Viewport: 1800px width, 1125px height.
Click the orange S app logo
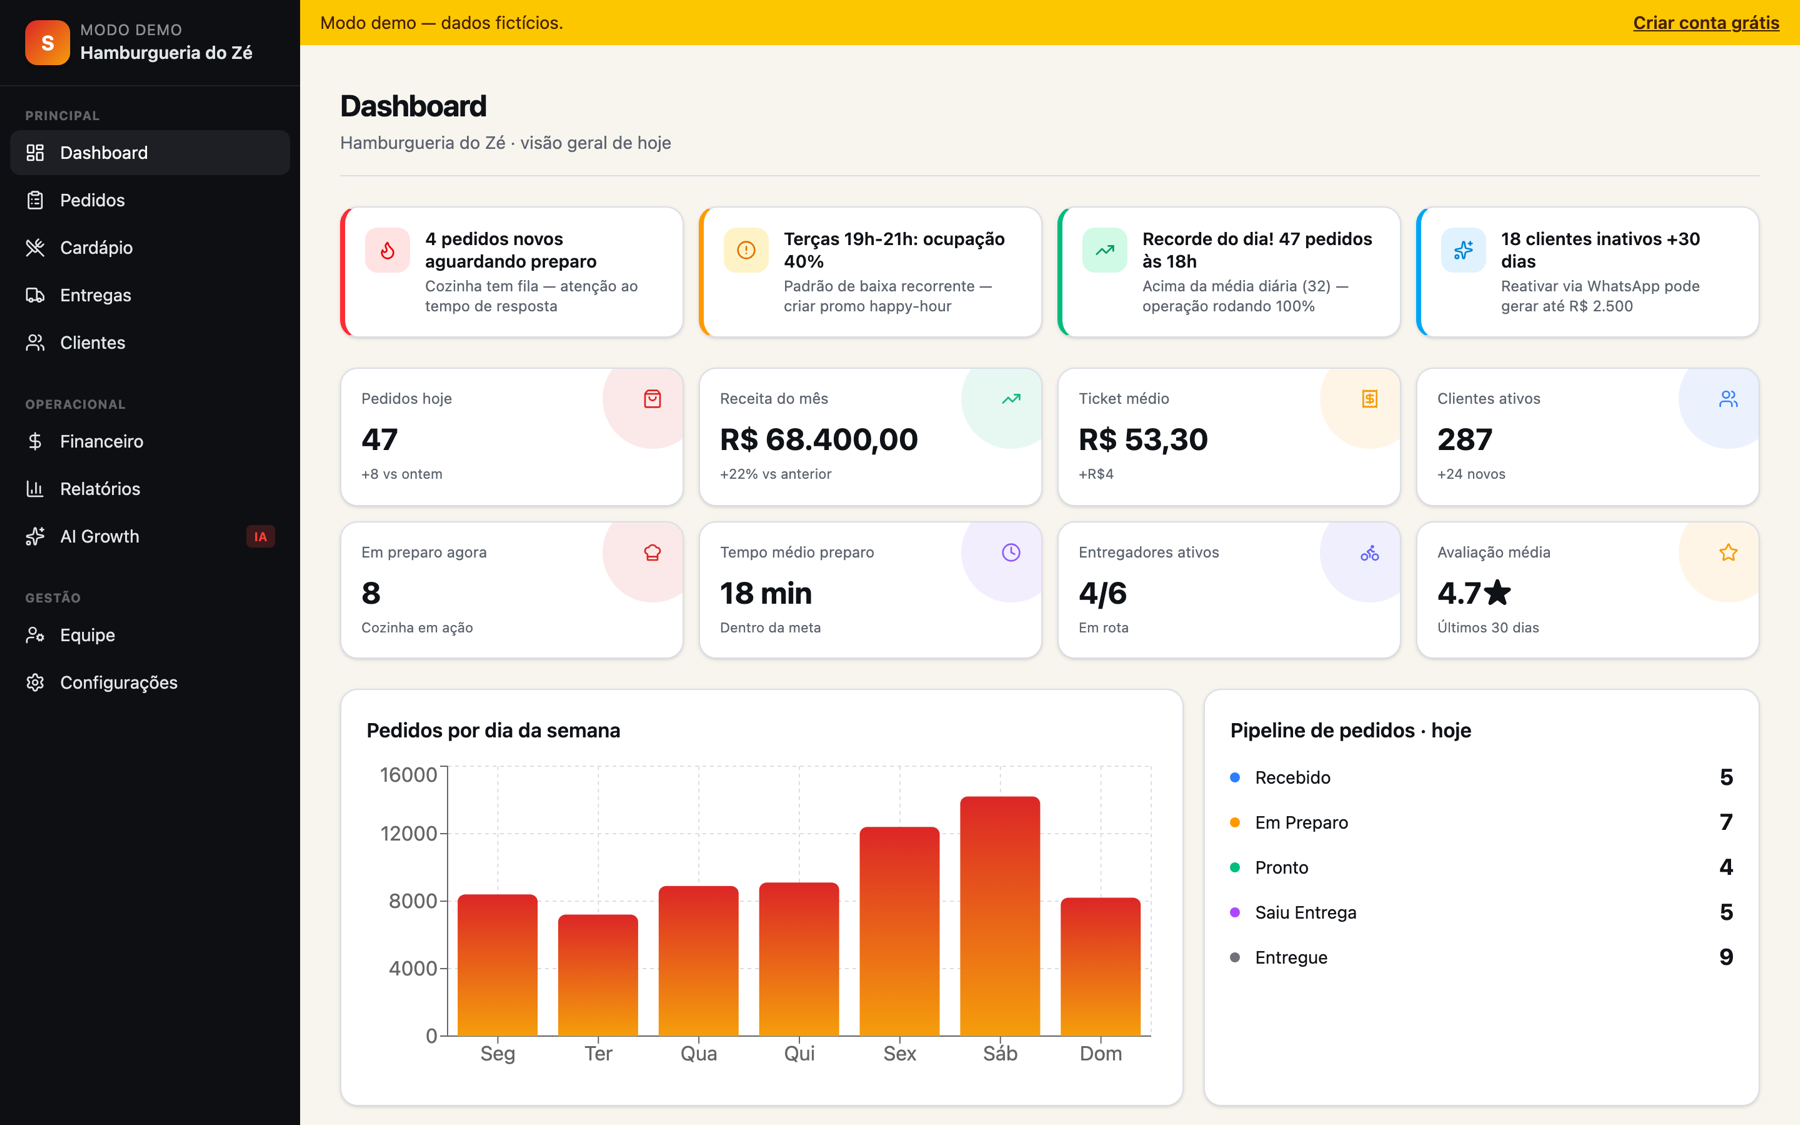(47, 42)
